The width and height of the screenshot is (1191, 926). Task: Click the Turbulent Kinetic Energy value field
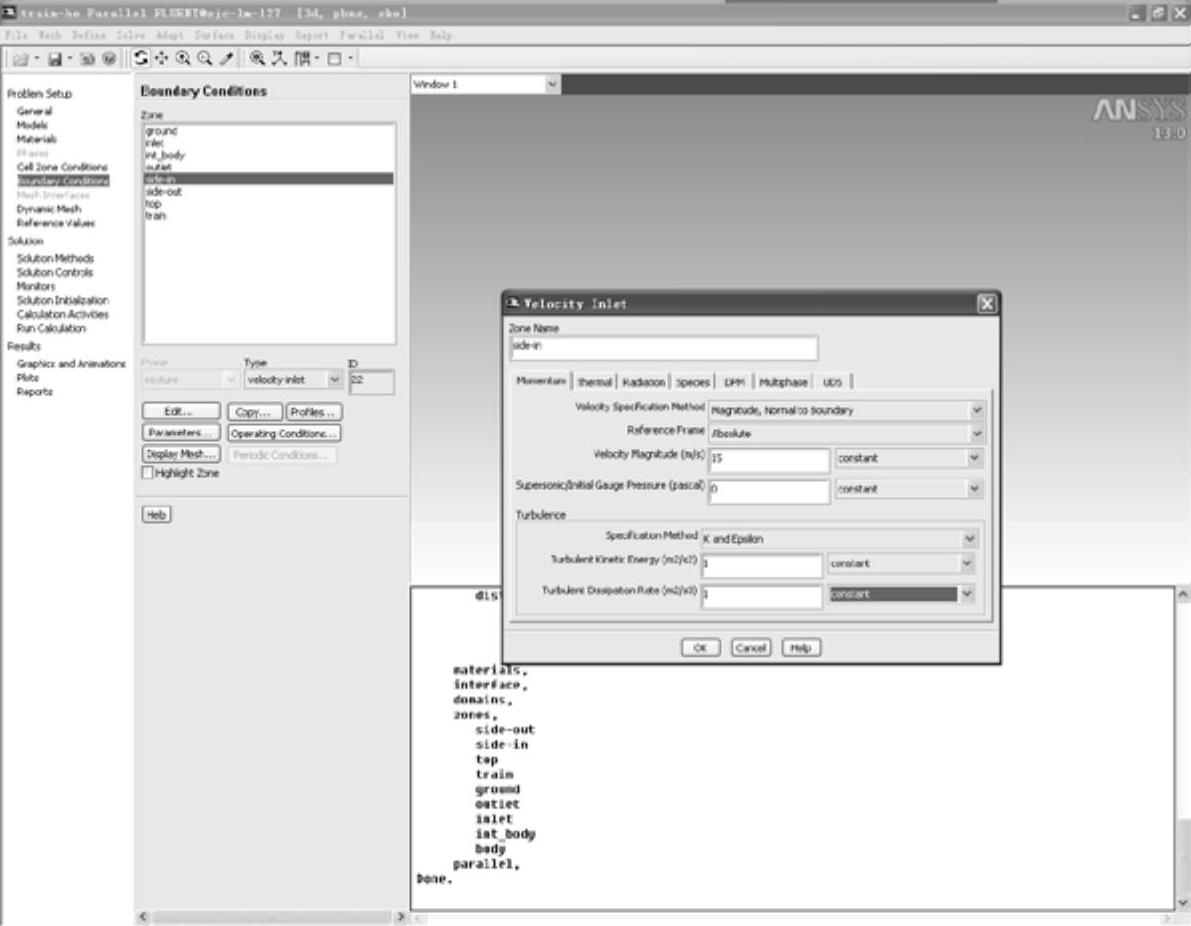pyautogui.click(x=762, y=564)
